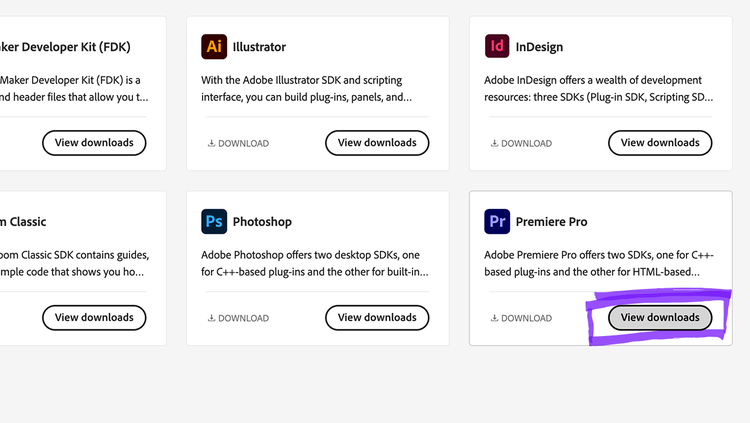Click the DOWNLOAD link in the Photoshop card
This screenshot has height=423, width=750.
[238, 318]
